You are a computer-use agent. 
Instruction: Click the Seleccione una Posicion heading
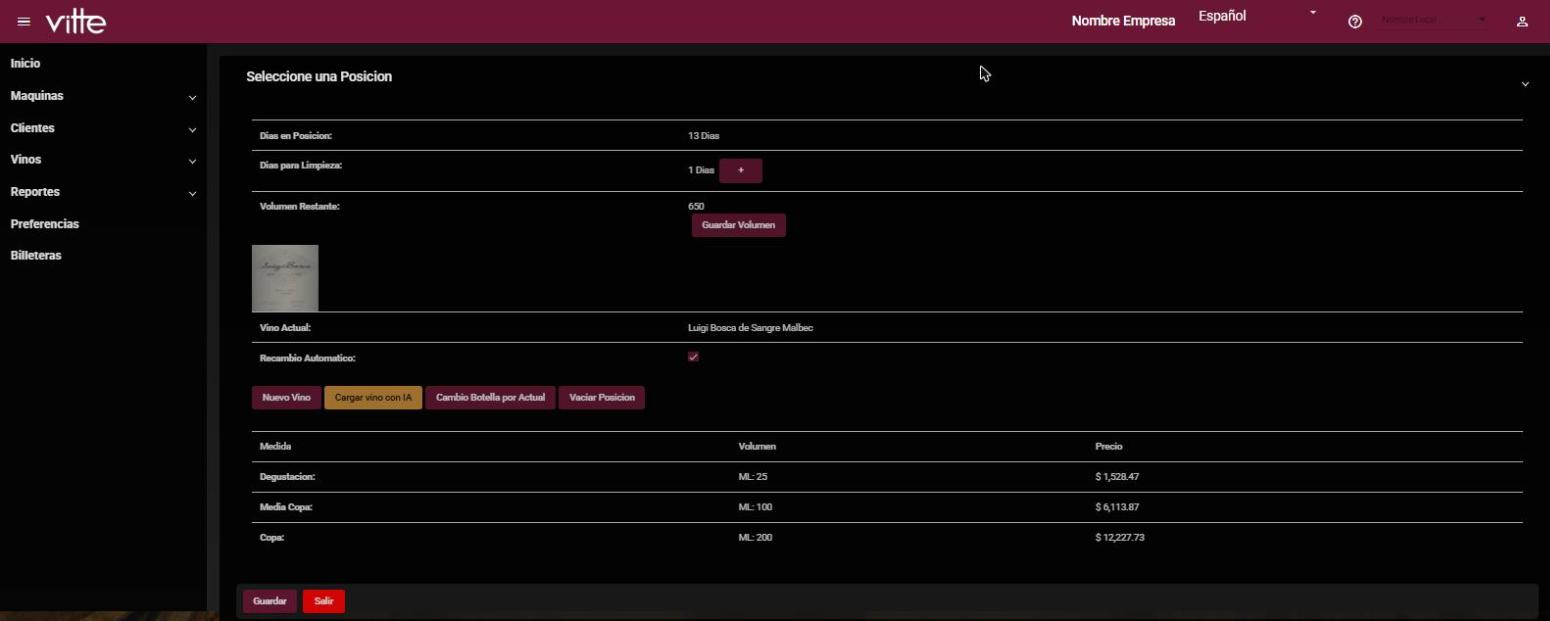(x=319, y=77)
